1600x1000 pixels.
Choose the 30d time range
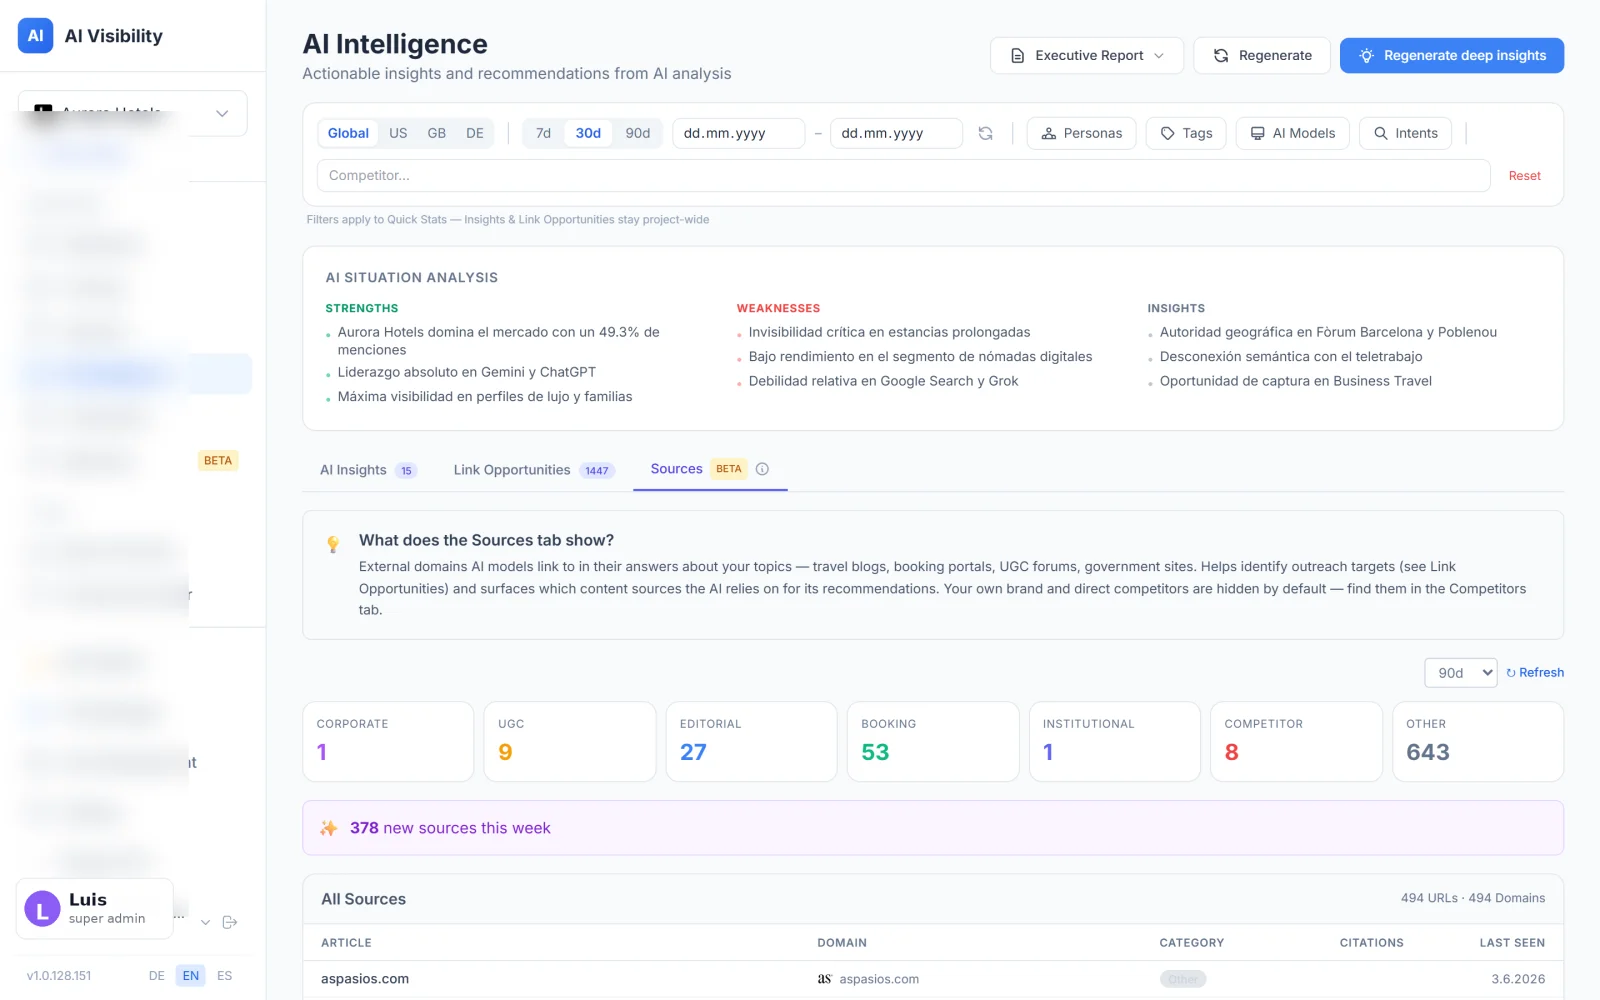[588, 133]
